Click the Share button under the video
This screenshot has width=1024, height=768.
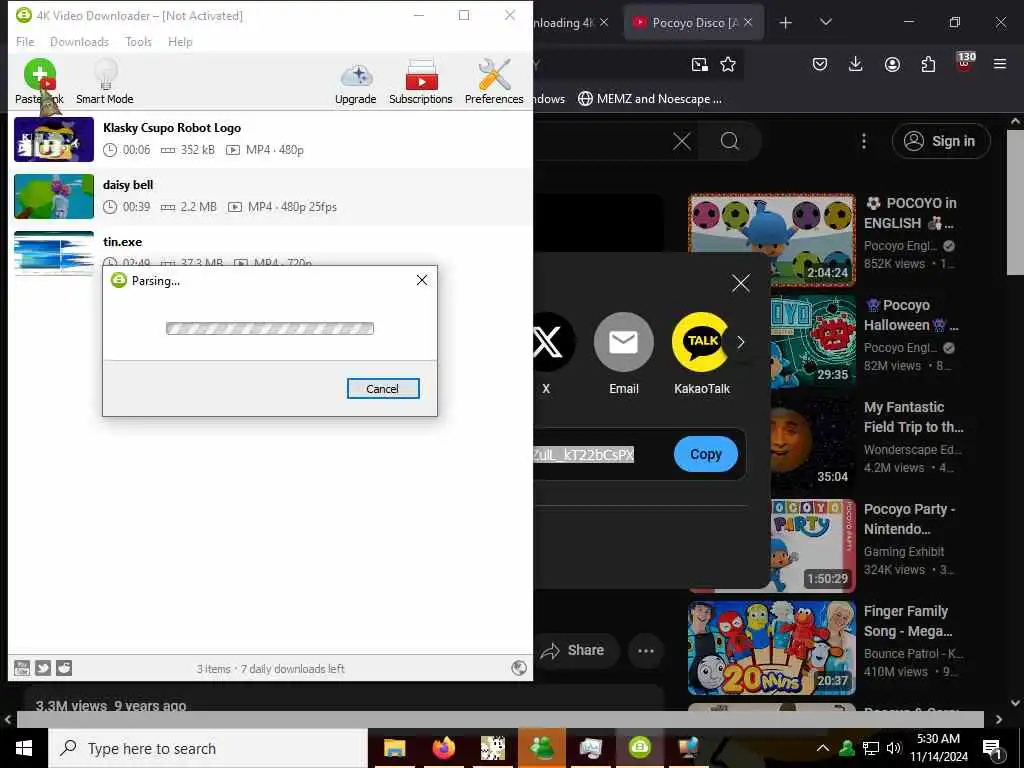click(x=577, y=650)
